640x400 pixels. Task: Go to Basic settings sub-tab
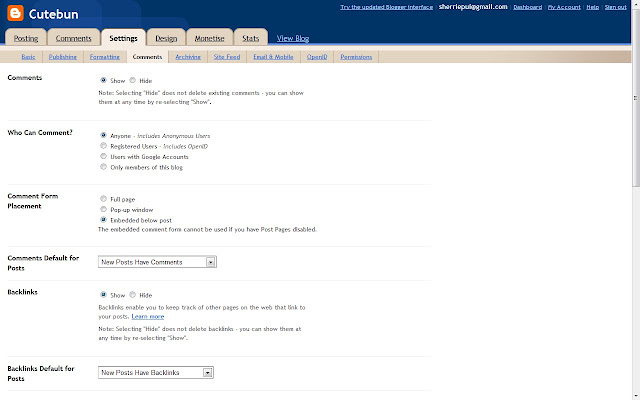[x=28, y=57]
